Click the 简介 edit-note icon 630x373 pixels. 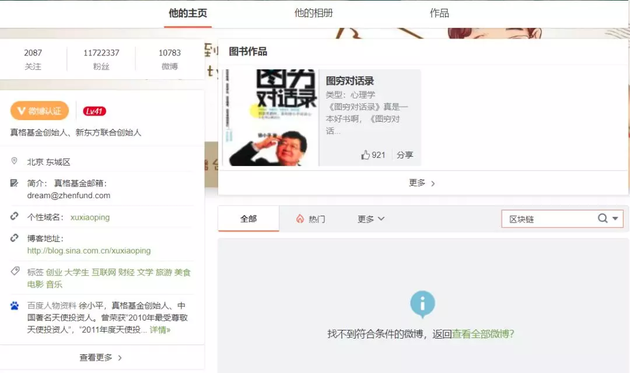pyautogui.click(x=14, y=183)
